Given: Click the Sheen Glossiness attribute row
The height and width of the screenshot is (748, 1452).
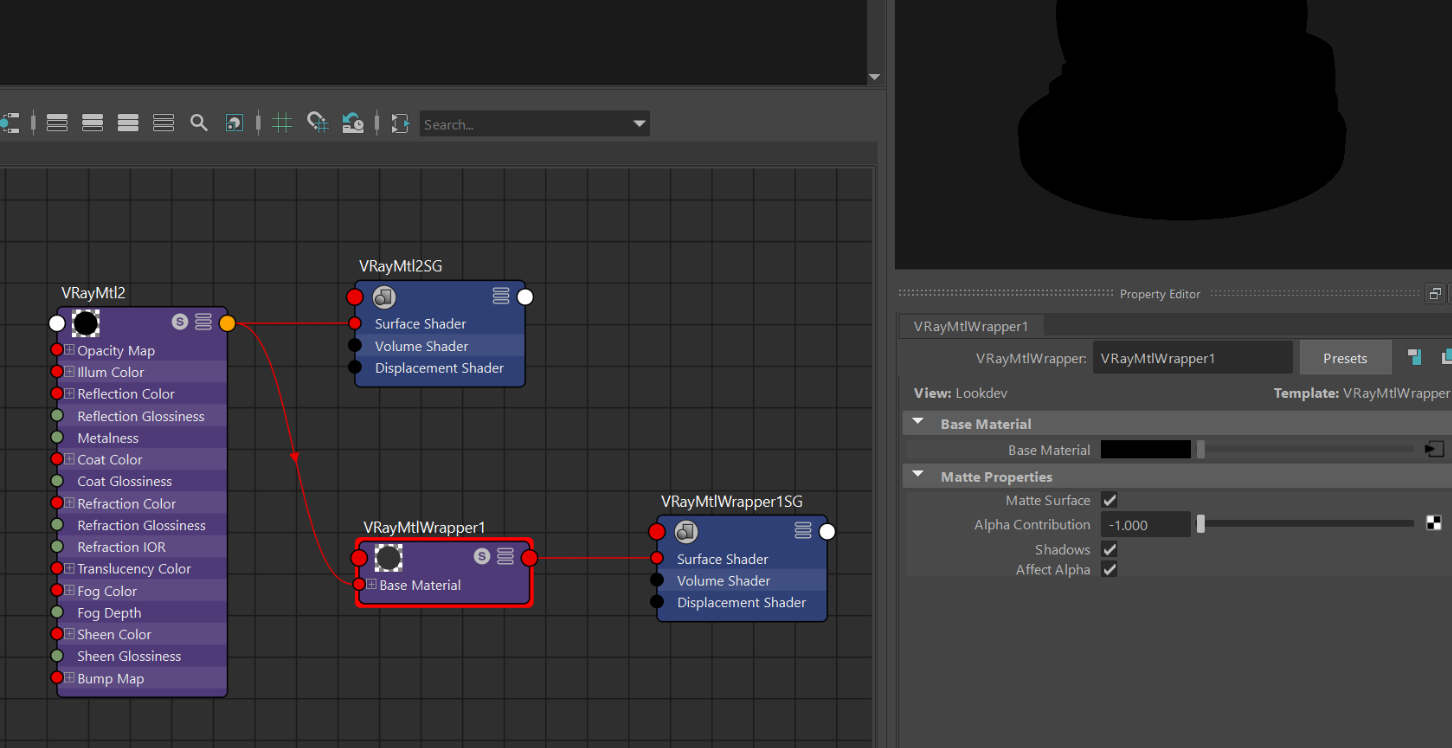Looking at the screenshot, I should click(x=142, y=656).
